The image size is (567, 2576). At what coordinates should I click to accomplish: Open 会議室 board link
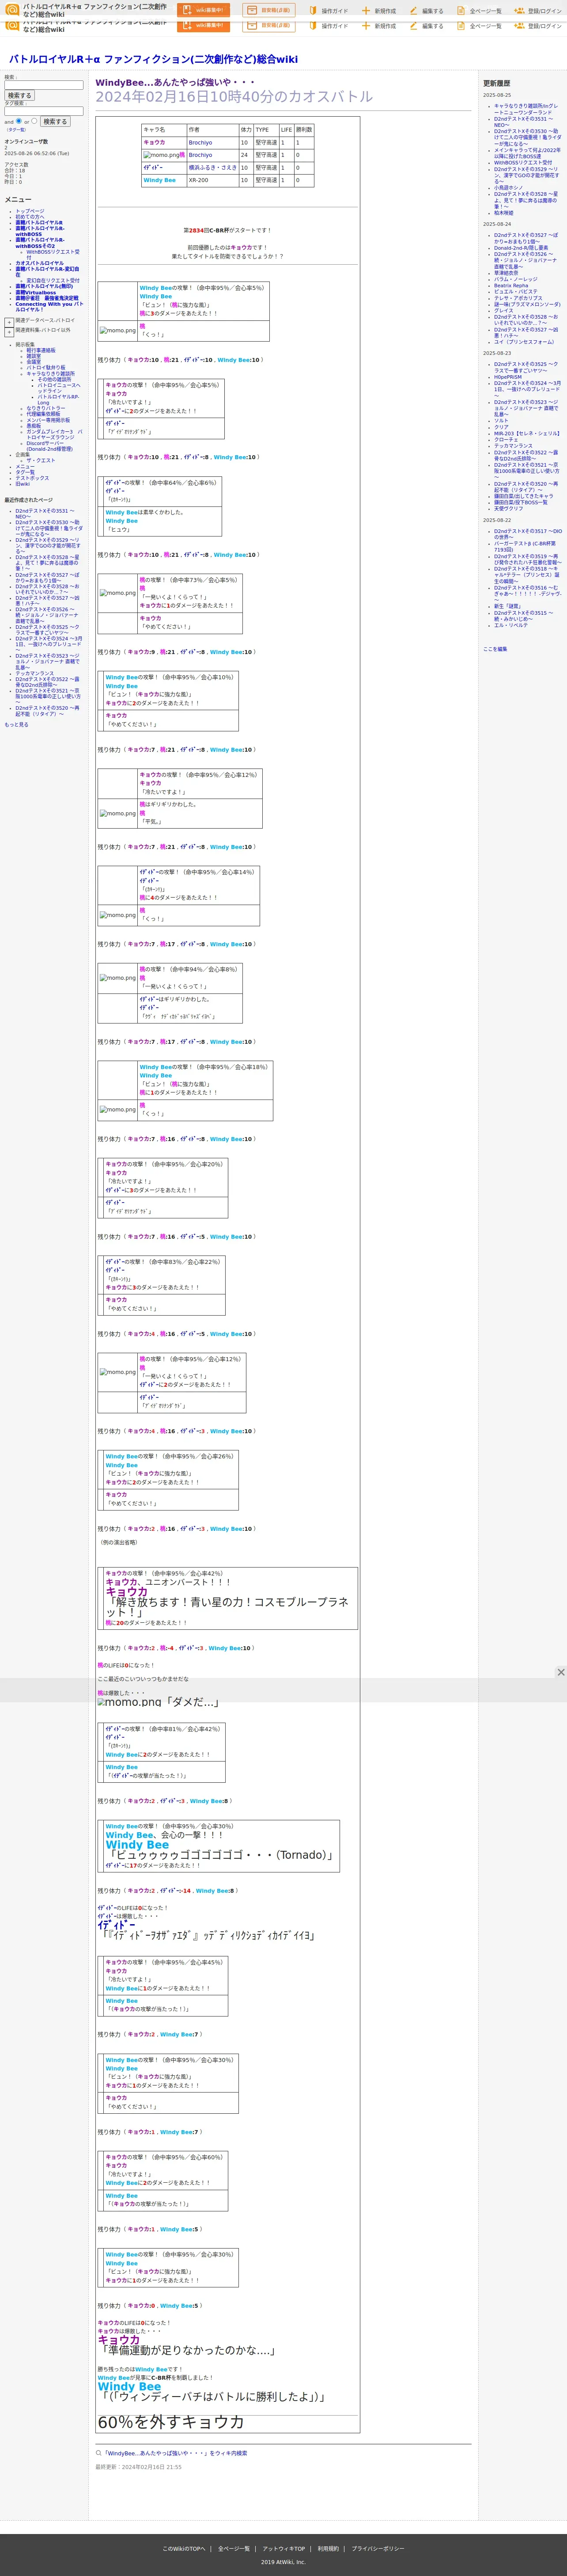(x=34, y=362)
